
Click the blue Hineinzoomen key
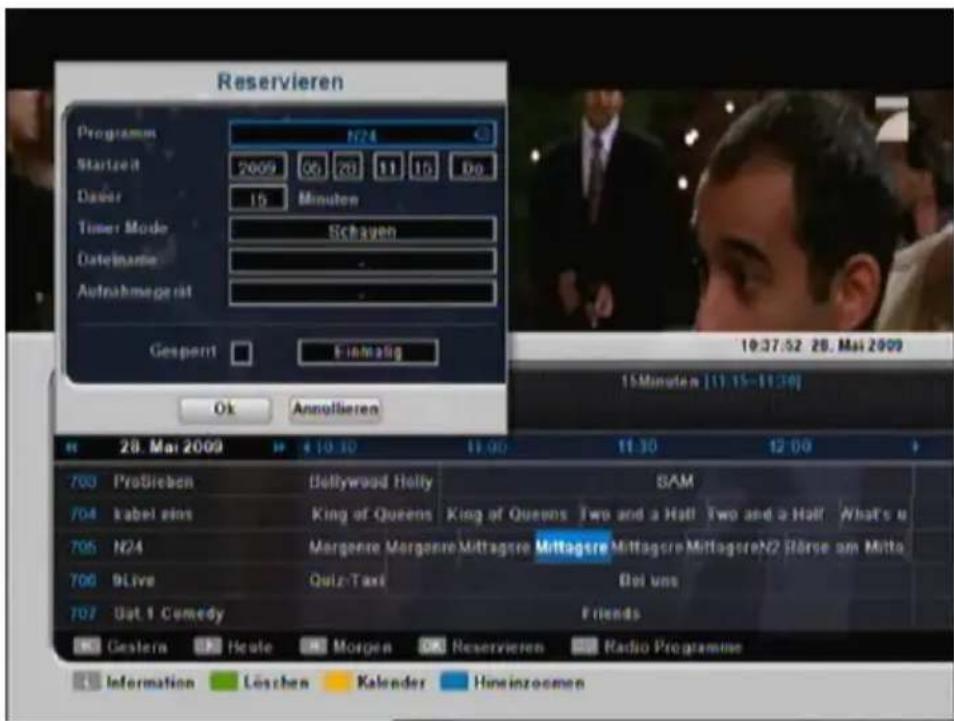pos(454,681)
